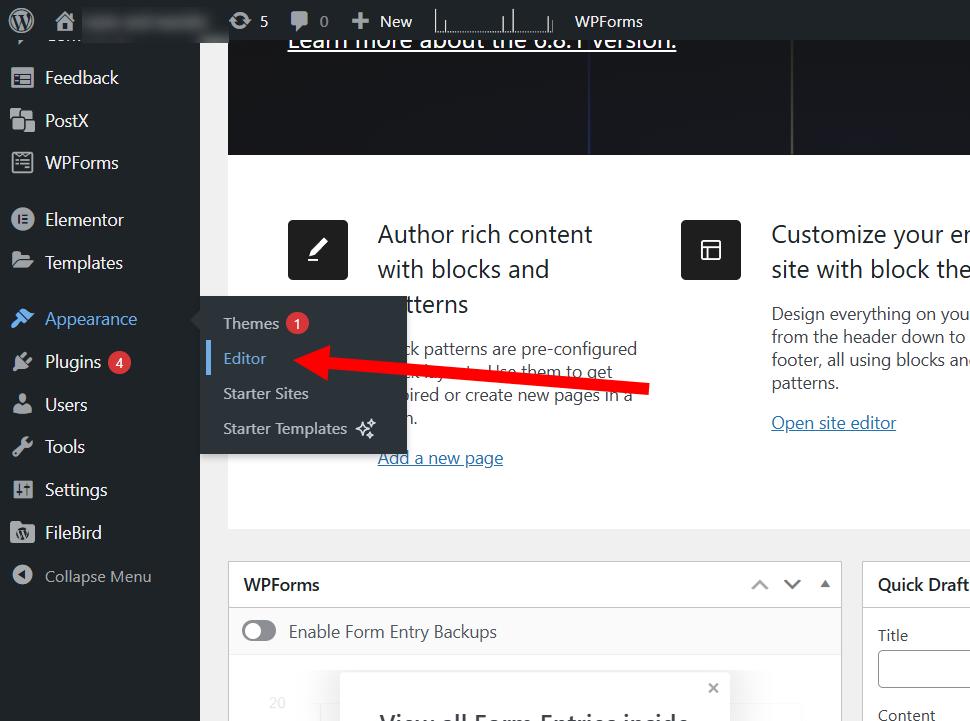Follow the Open site editor link

point(833,423)
